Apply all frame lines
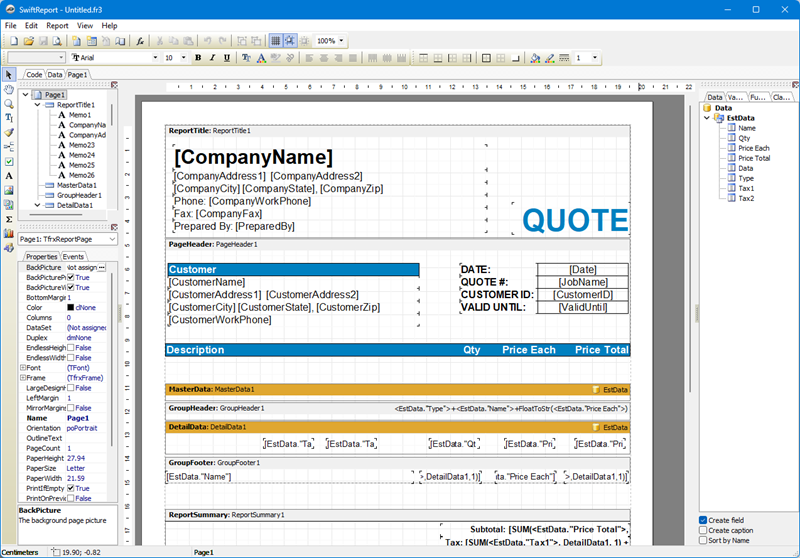 click(x=486, y=58)
